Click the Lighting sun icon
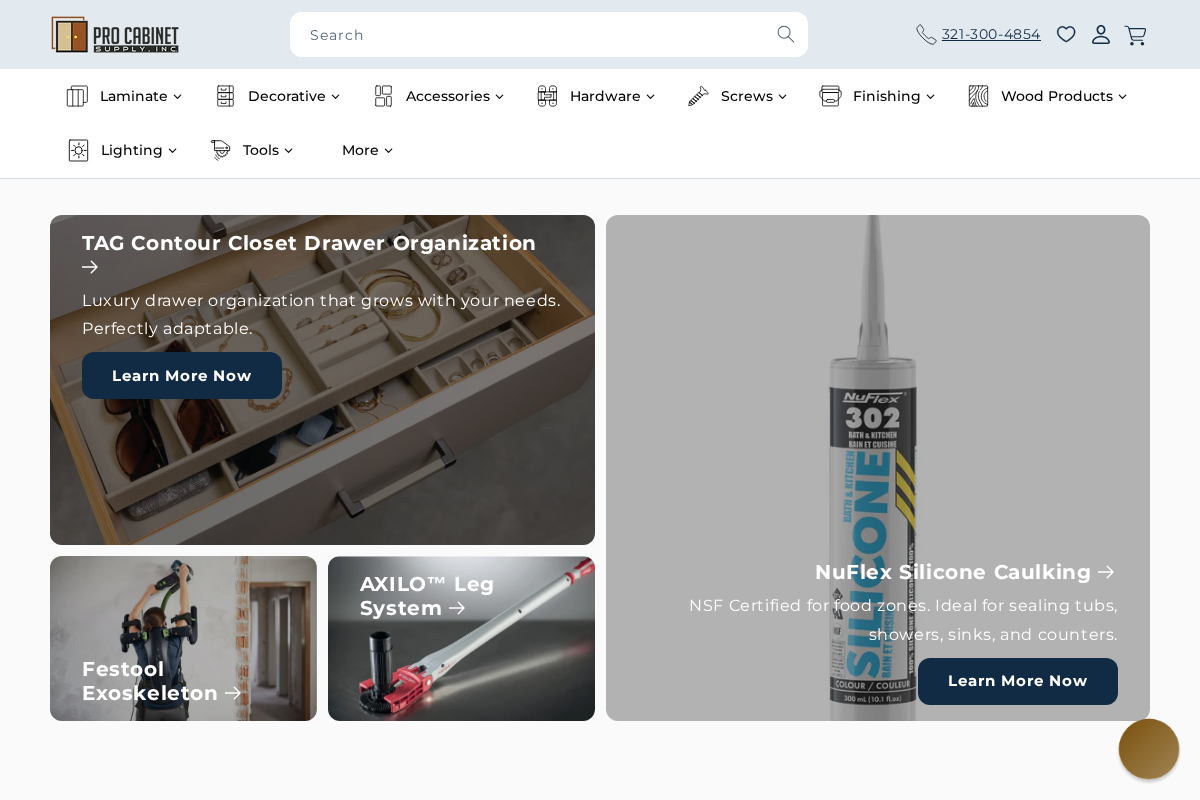Screen dimensions: 1200x800 pyautogui.click(x=78, y=150)
